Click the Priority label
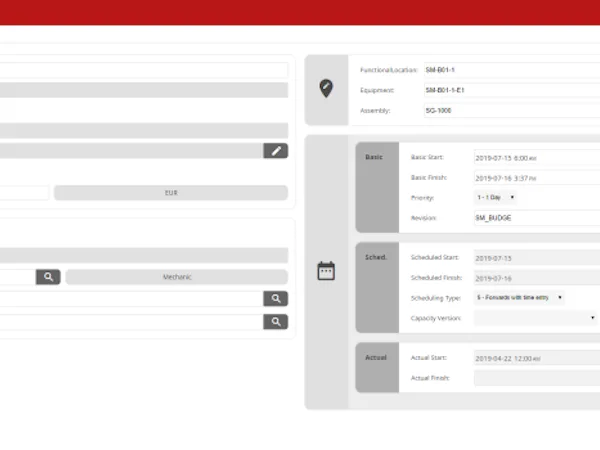This screenshot has width=600, height=450. click(x=422, y=198)
